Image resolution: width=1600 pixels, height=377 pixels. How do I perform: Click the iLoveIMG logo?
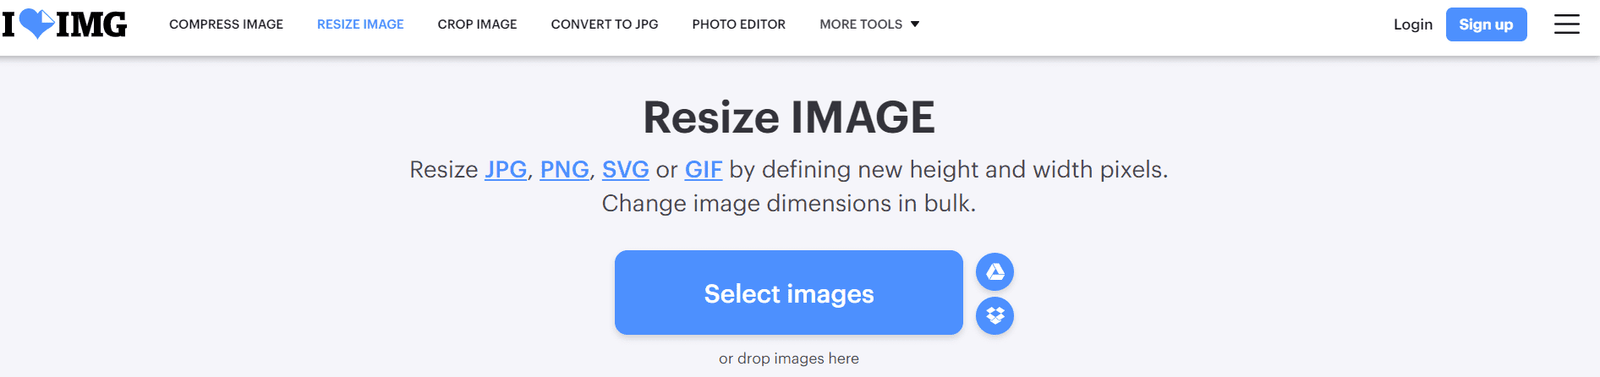click(x=65, y=24)
